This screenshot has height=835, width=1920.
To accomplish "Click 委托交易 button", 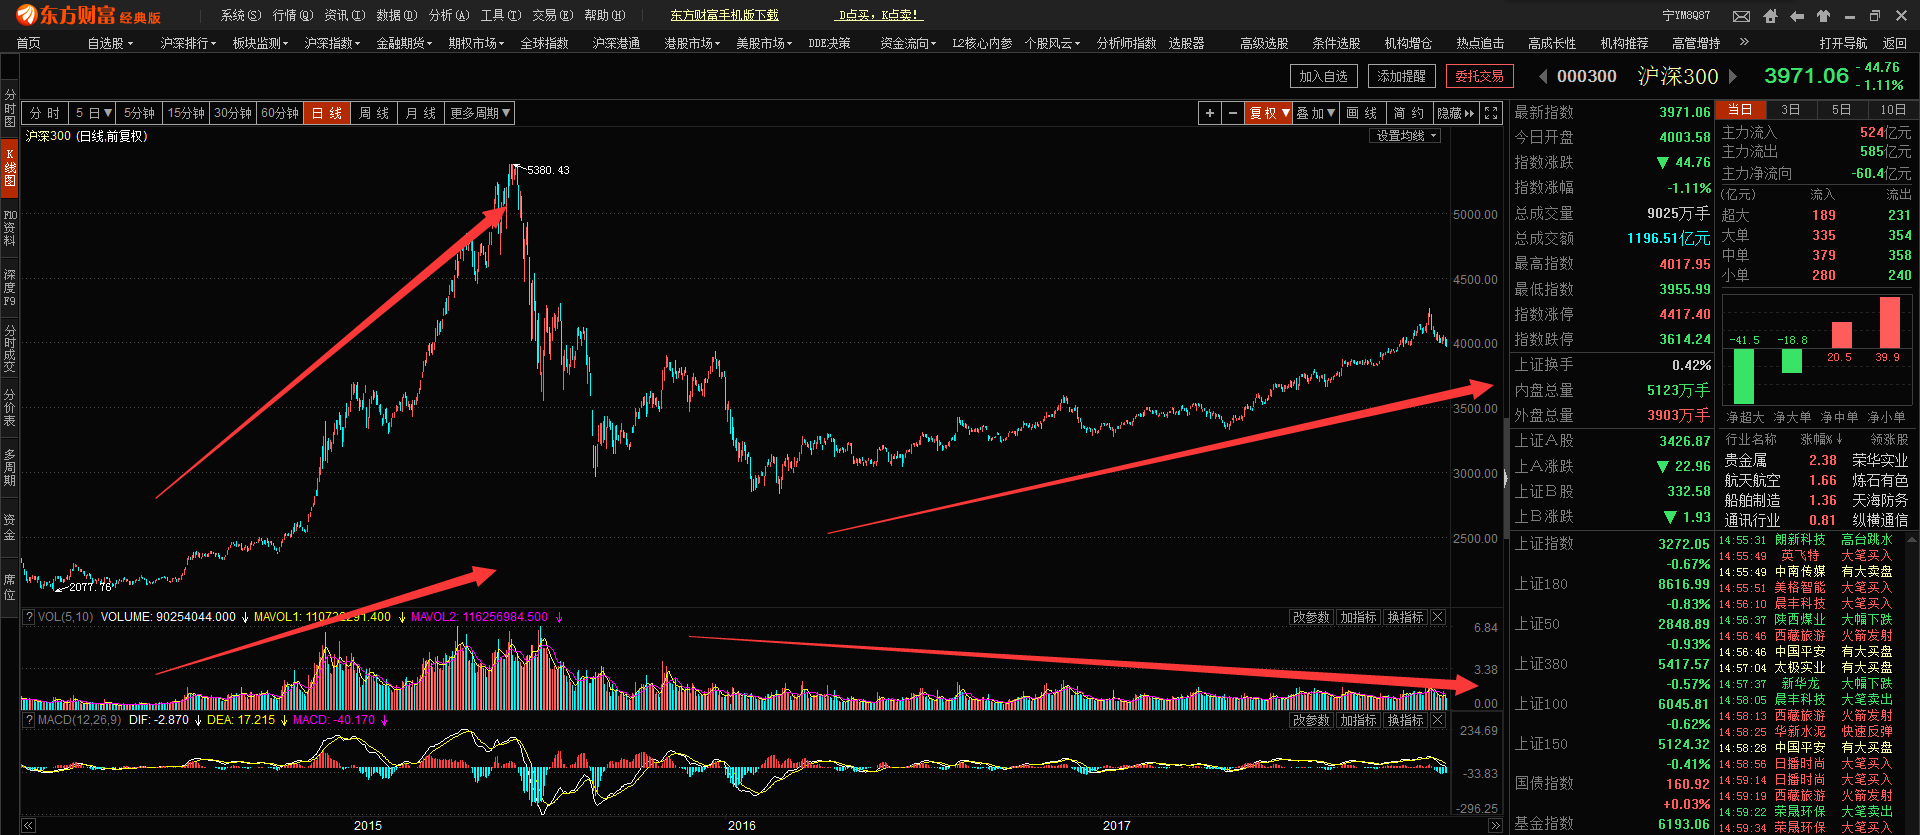I will click(1480, 76).
